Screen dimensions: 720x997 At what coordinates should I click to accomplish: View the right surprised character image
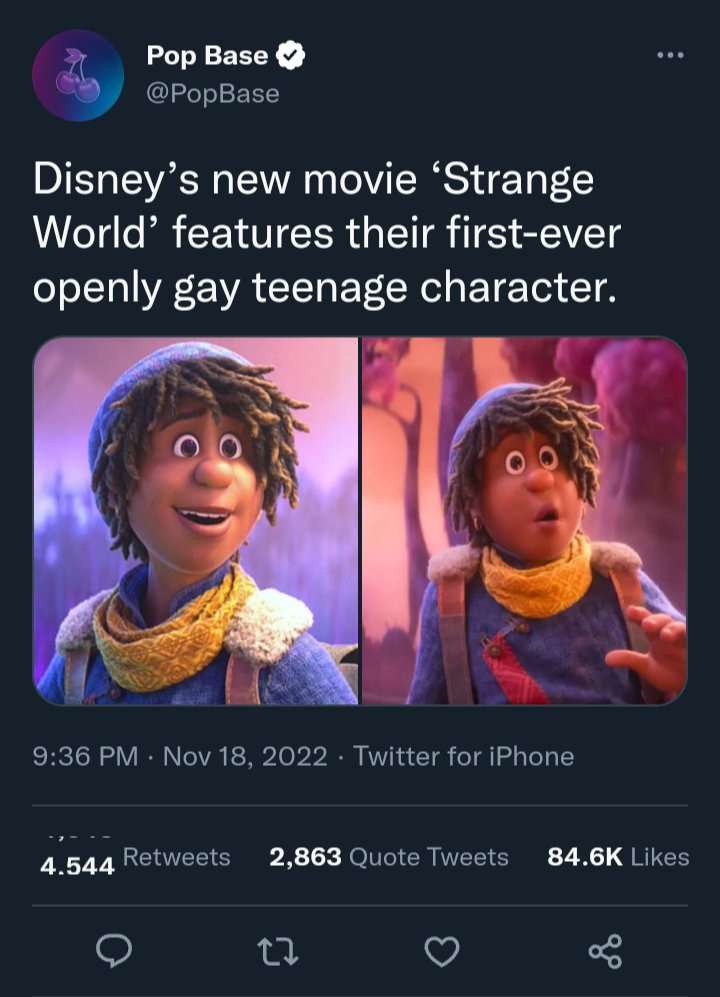pos(525,521)
